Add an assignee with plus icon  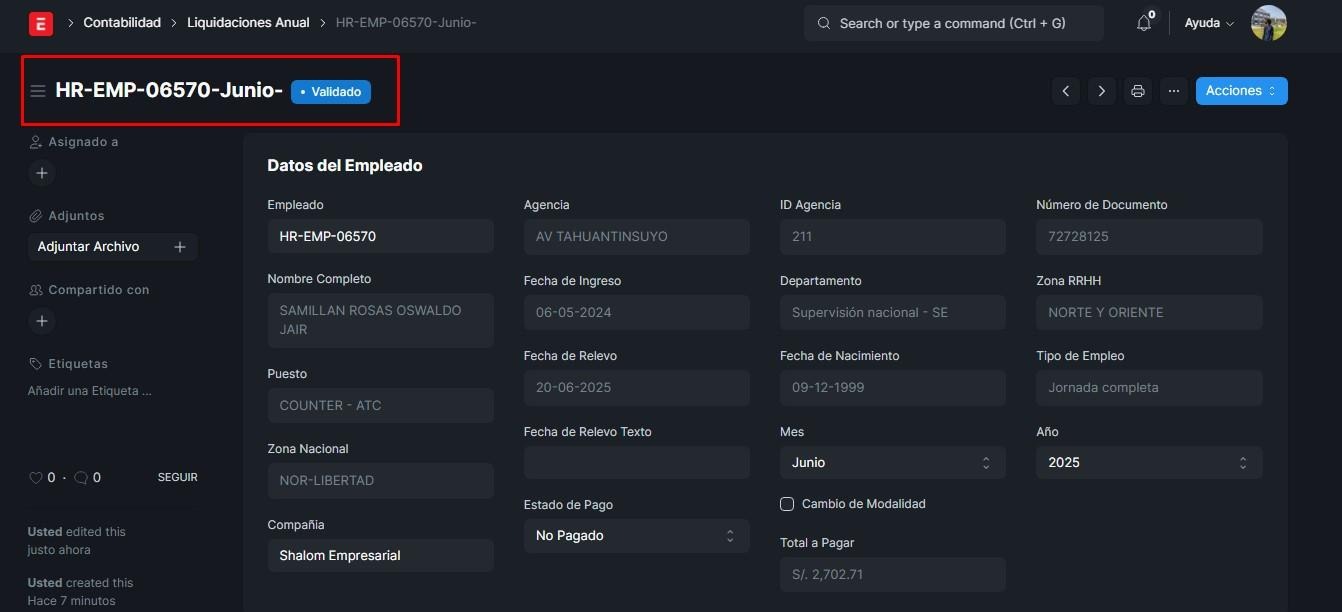(42, 173)
